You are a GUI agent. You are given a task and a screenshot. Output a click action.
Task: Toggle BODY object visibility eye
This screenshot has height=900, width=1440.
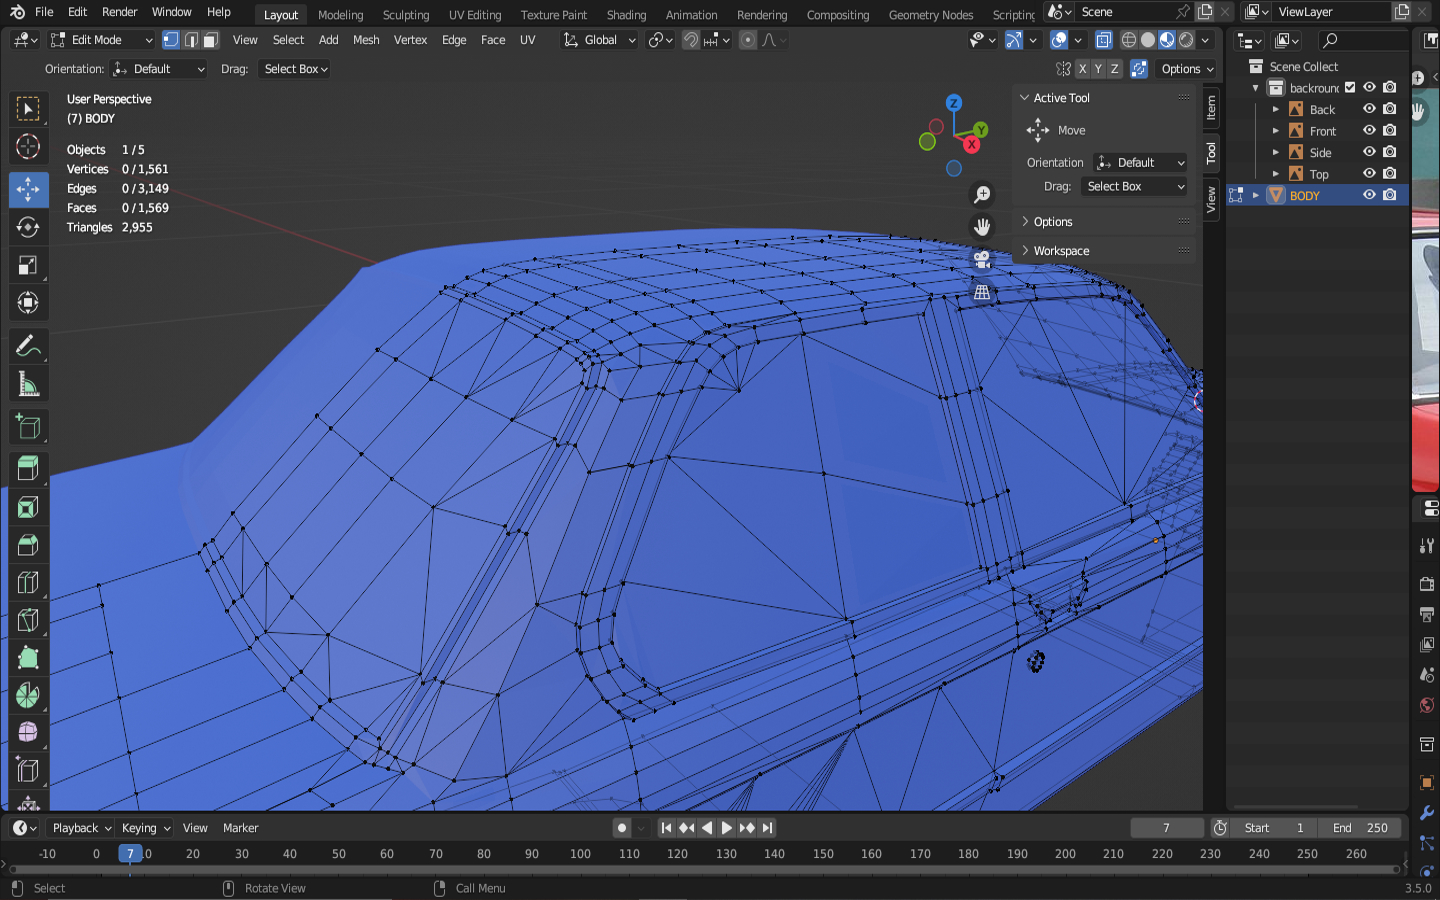[1369, 195]
